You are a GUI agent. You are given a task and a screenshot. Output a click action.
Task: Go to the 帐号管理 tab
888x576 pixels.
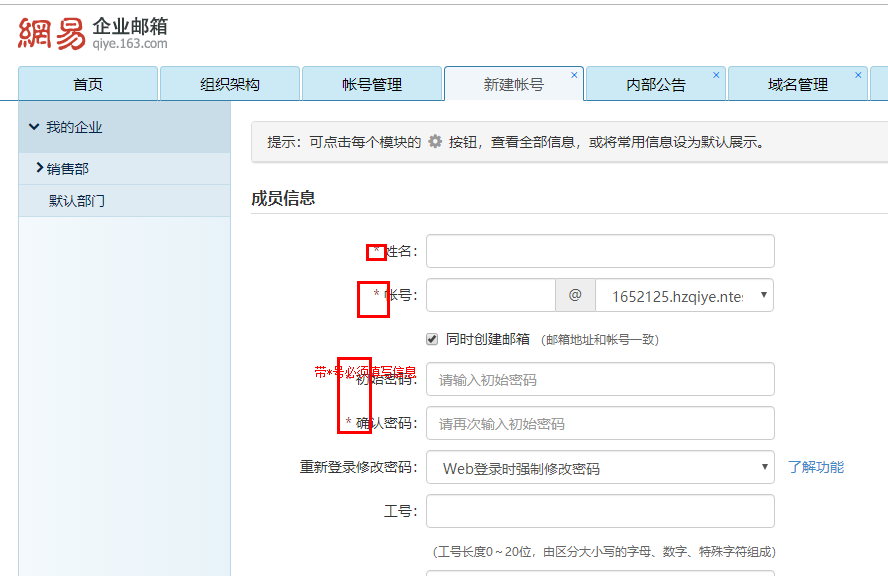[372, 84]
